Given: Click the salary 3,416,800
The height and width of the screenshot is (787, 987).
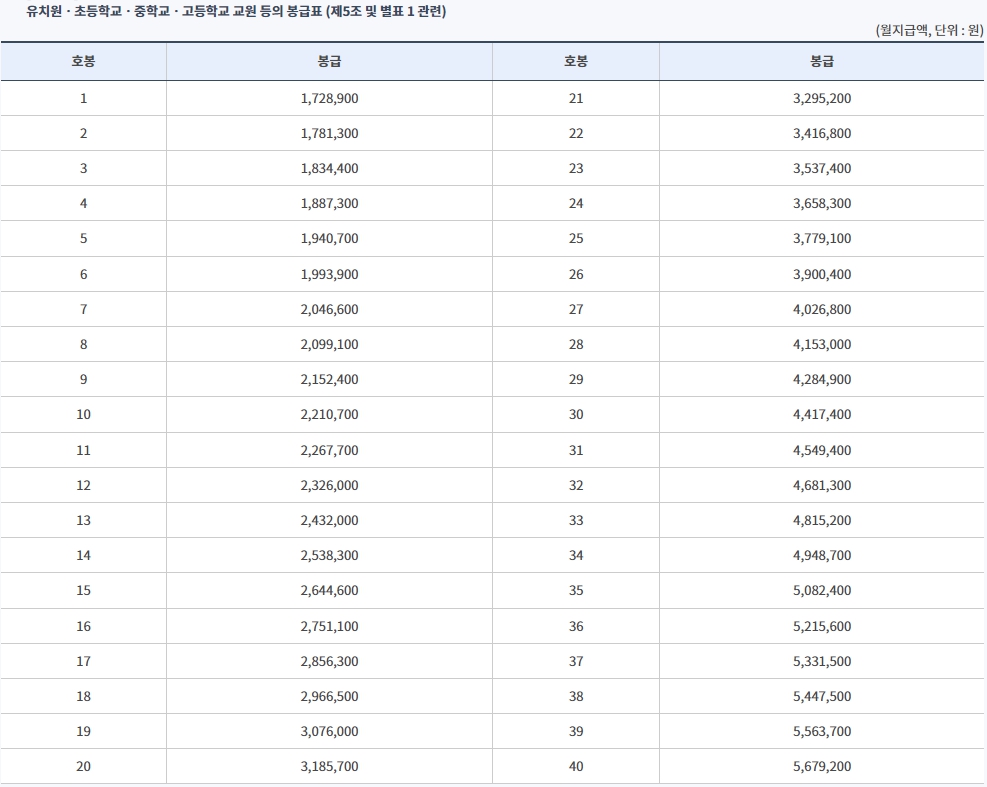Looking at the screenshot, I should (822, 133).
